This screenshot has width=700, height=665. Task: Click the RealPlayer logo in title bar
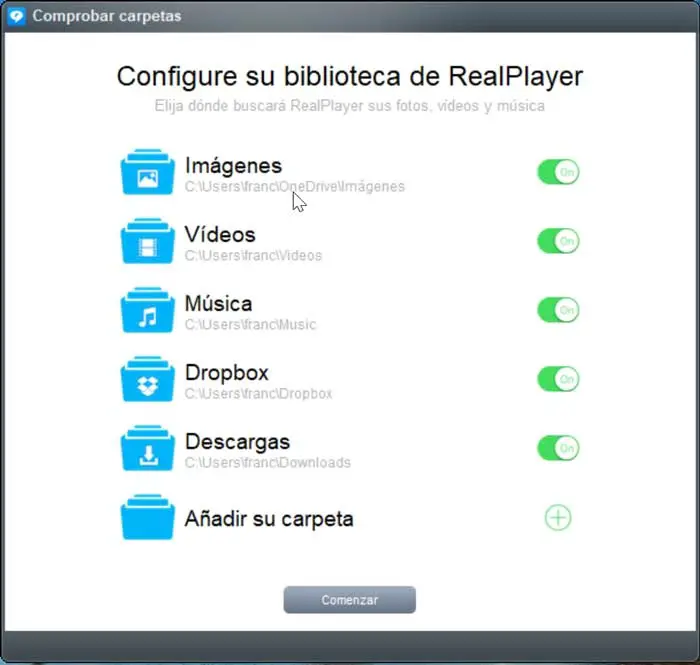pos(17,17)
